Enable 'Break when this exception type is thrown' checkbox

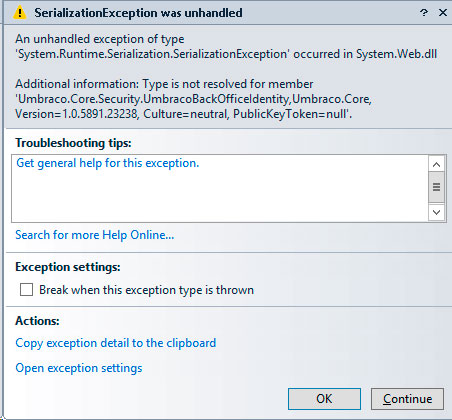pyautogui.click(x=26, y=290)
